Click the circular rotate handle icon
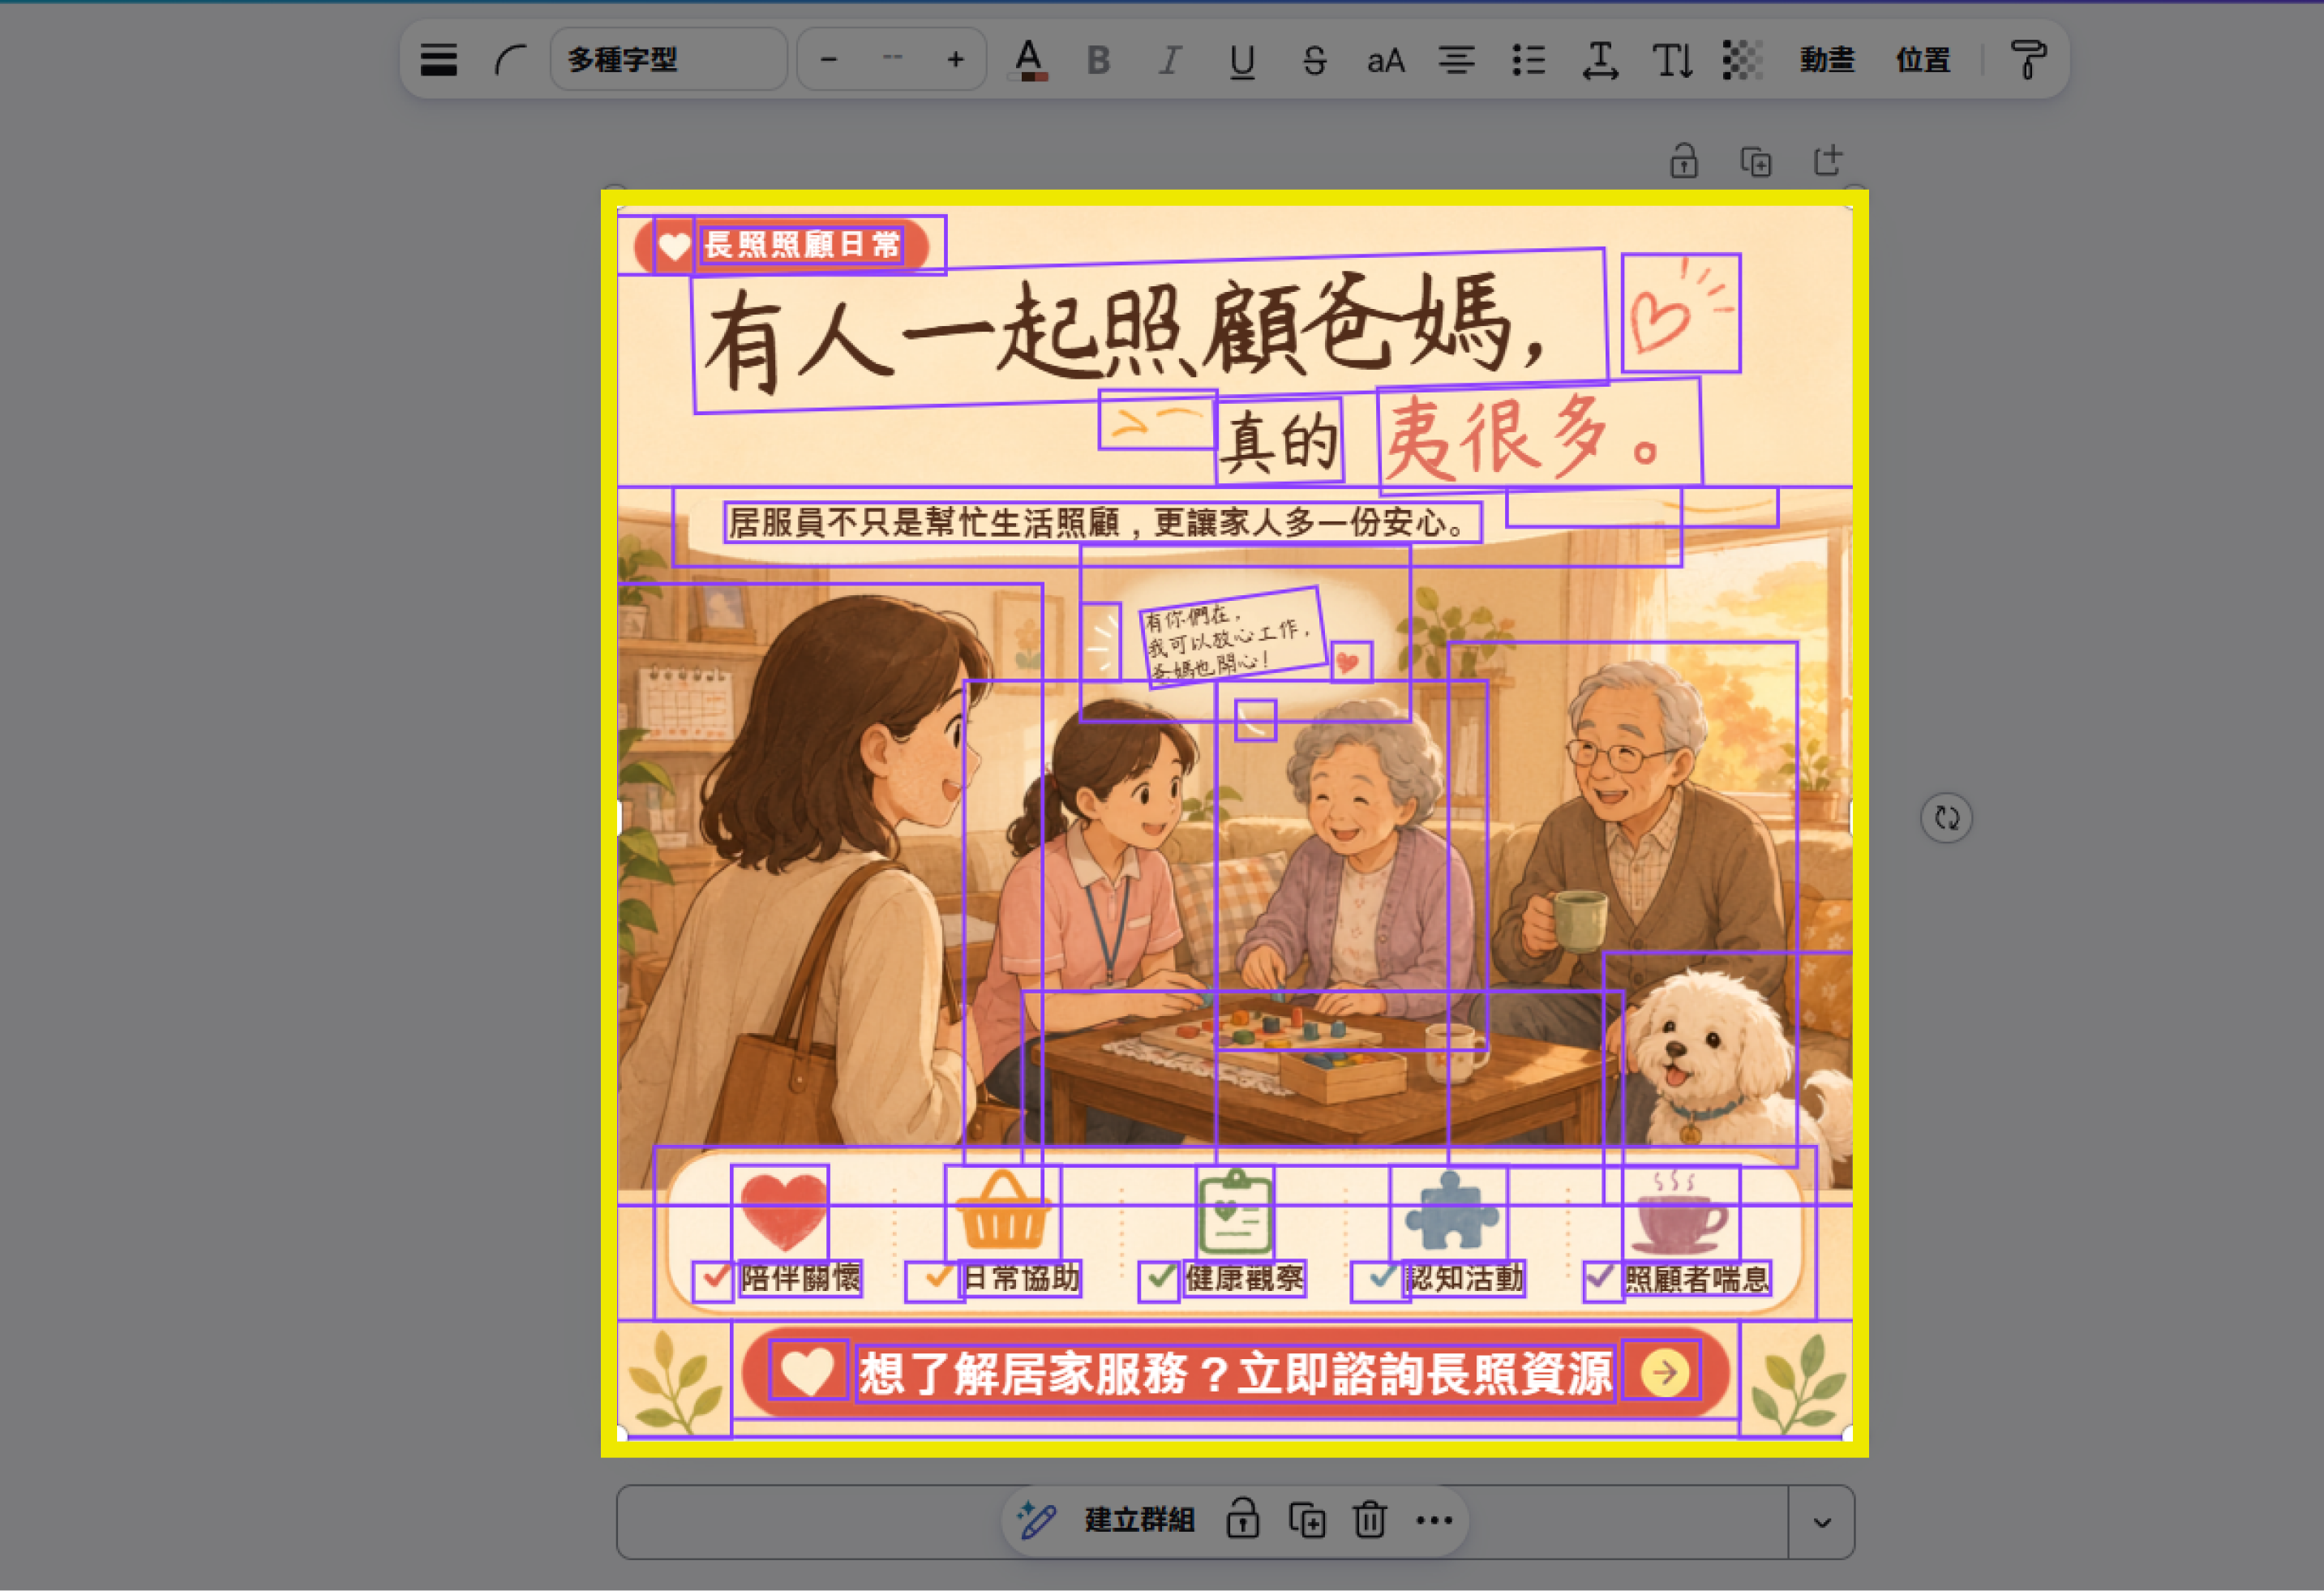The image size is (2324, 1591). pyautogui.click(x=1946, y=818)
